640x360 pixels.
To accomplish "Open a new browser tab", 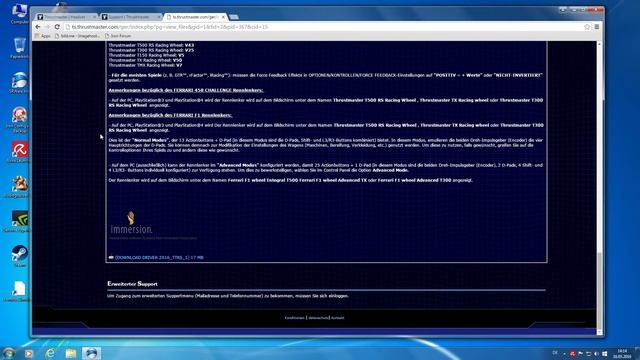I will pyautogui.click(x=234, y=17).
